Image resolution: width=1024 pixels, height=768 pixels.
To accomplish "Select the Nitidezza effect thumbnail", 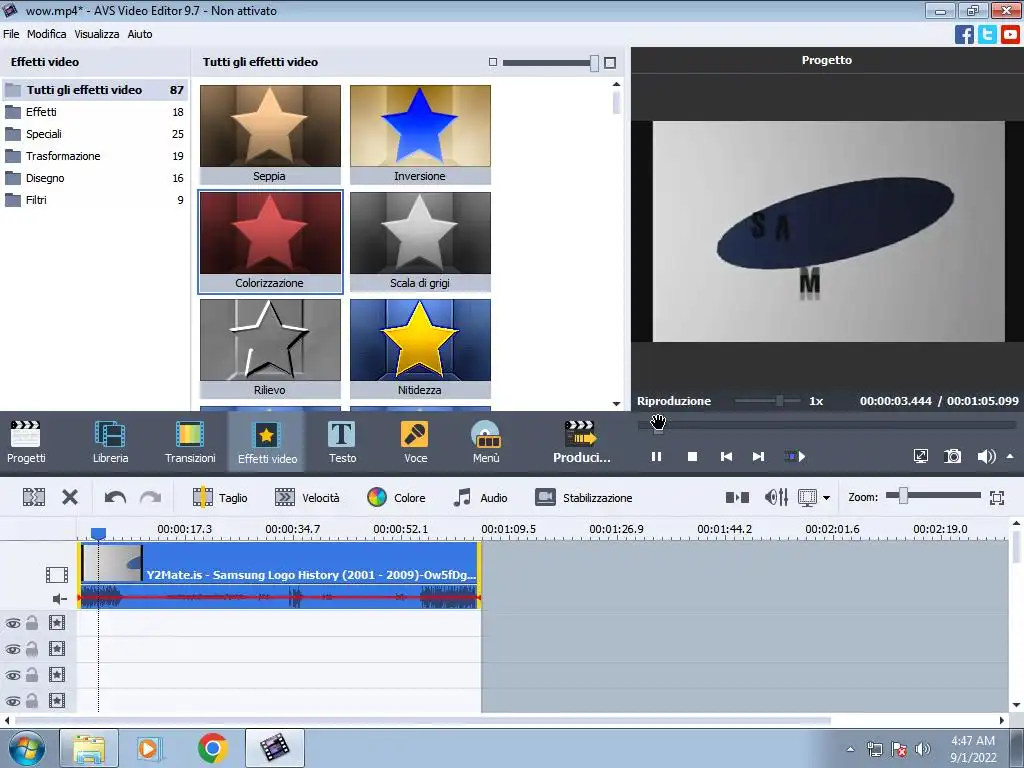I will (420, 348).
